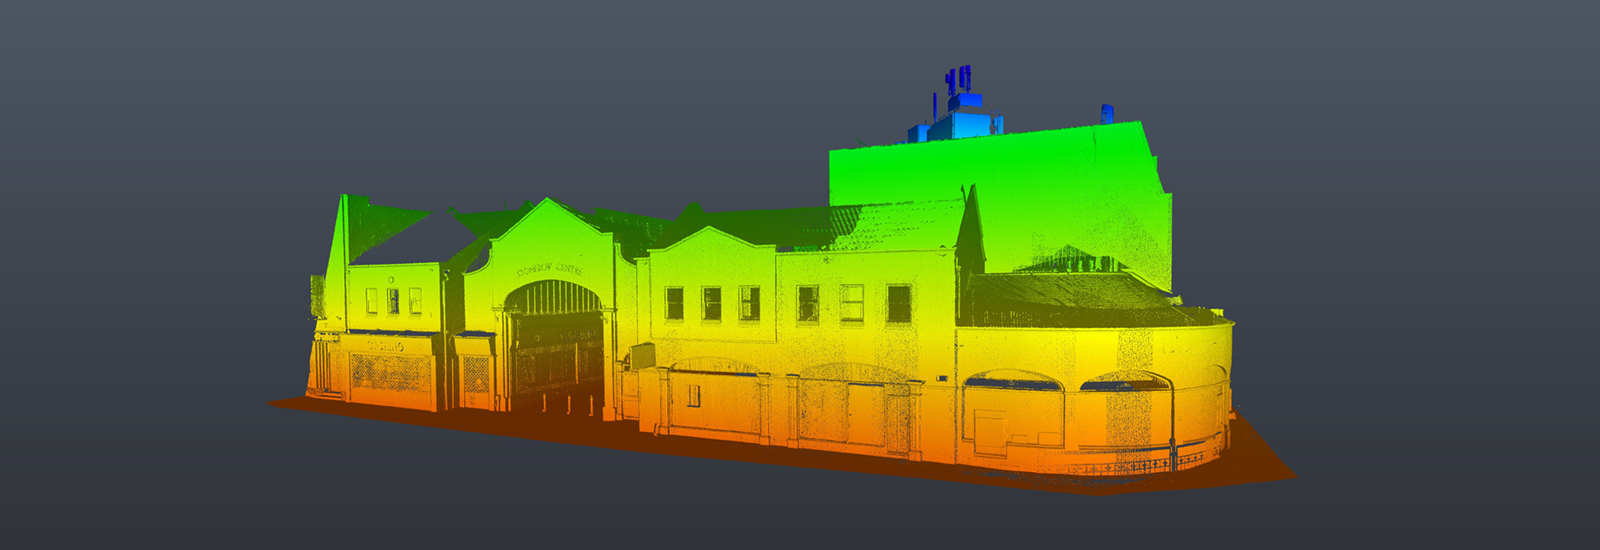Click the first window right of the archway
The height and width of the screenshot is (550, 1600).
[x=675, y=303]
